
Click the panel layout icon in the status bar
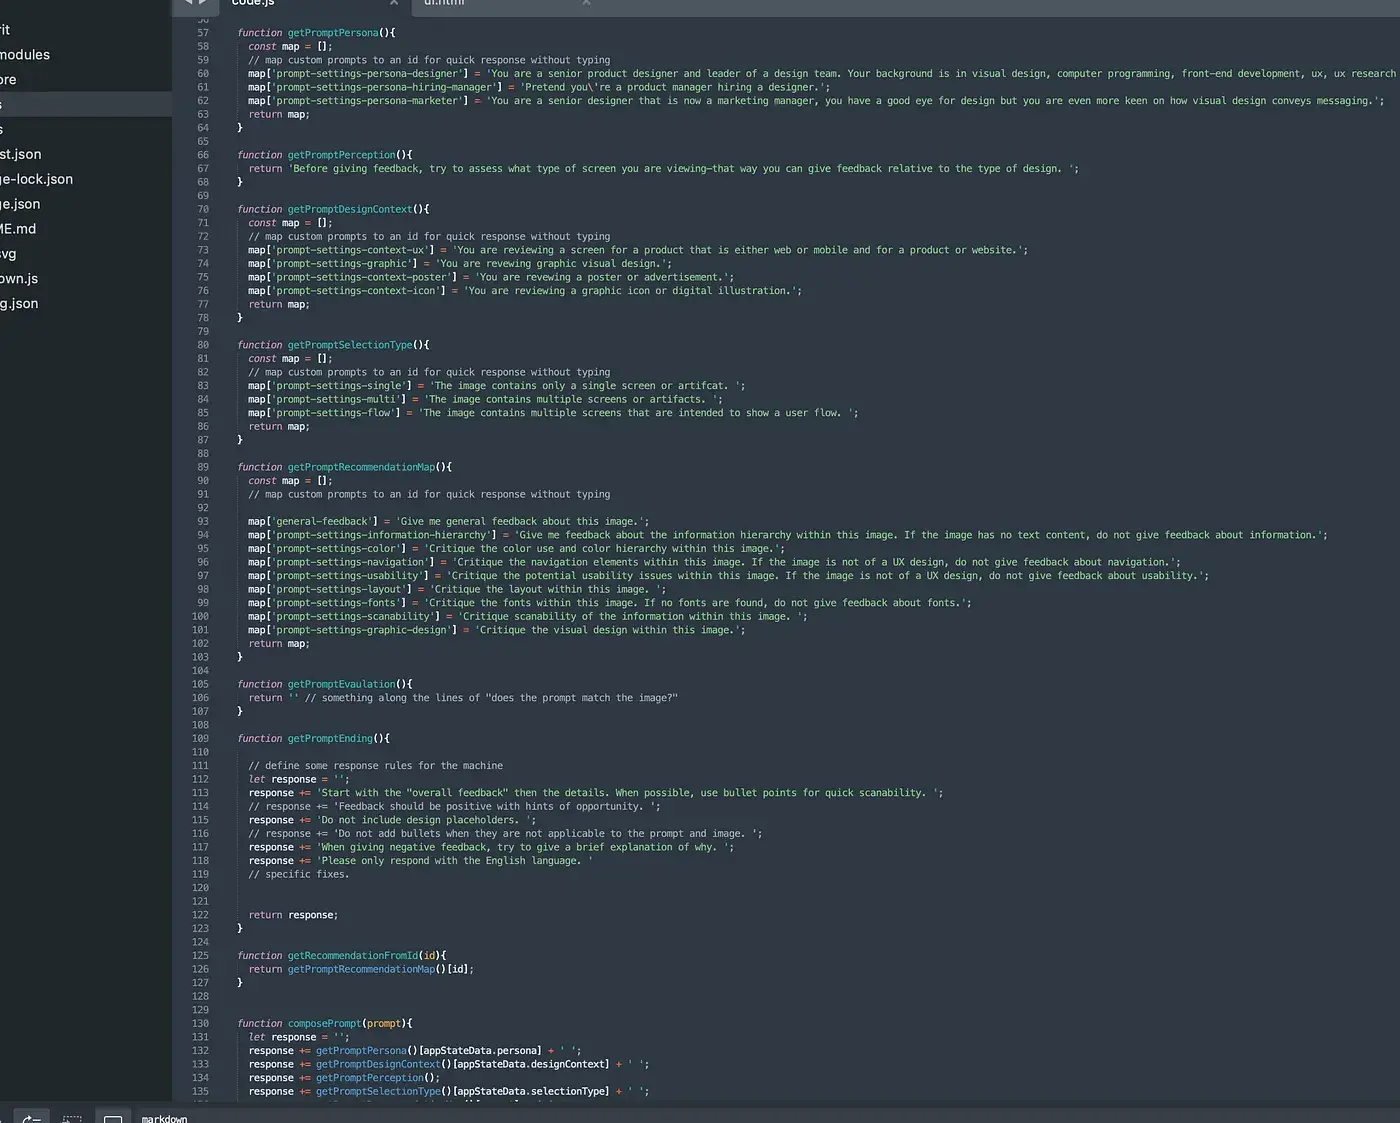(112, 1116)
